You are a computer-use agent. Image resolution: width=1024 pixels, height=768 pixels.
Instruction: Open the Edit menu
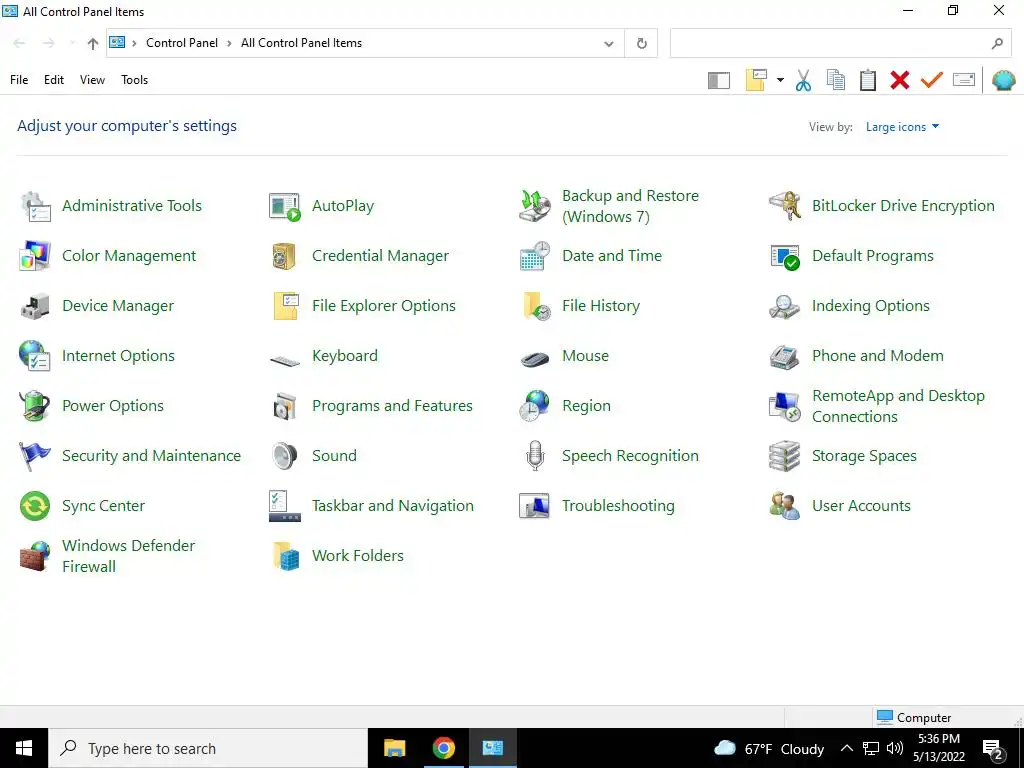pyautogui.click(x=54, y=80)
